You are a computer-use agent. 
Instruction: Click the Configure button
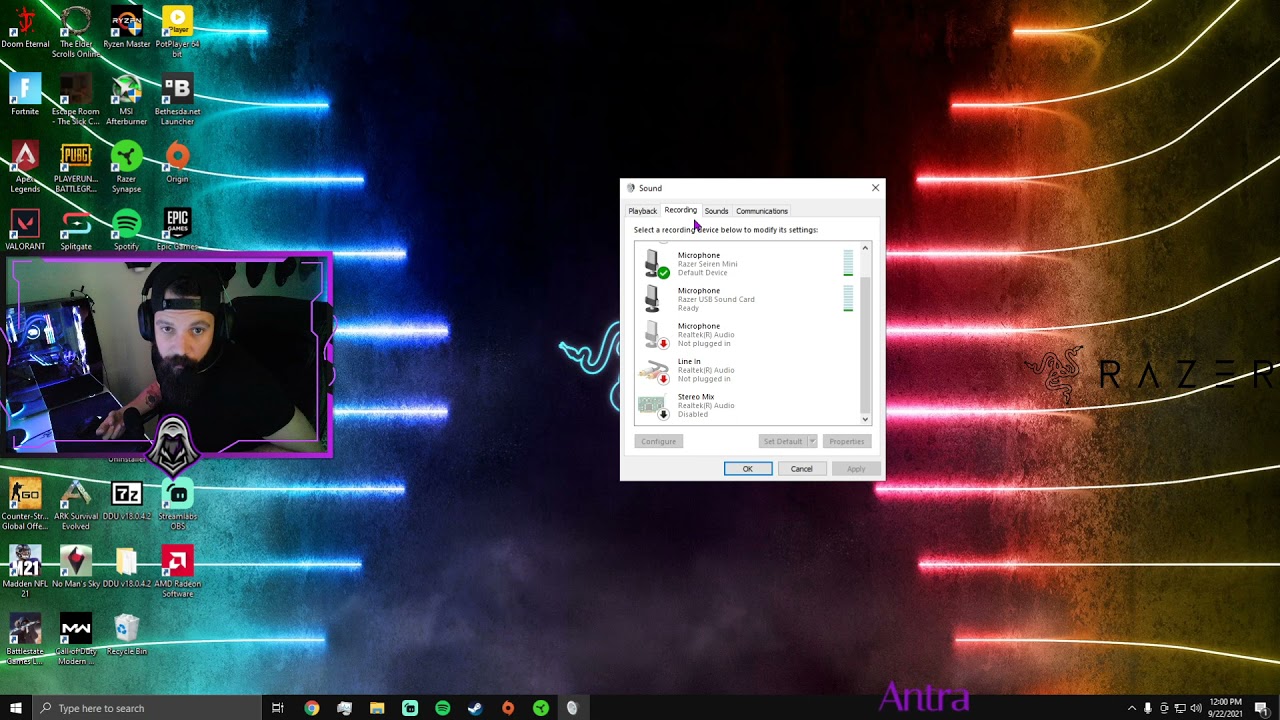pos(658,441)
